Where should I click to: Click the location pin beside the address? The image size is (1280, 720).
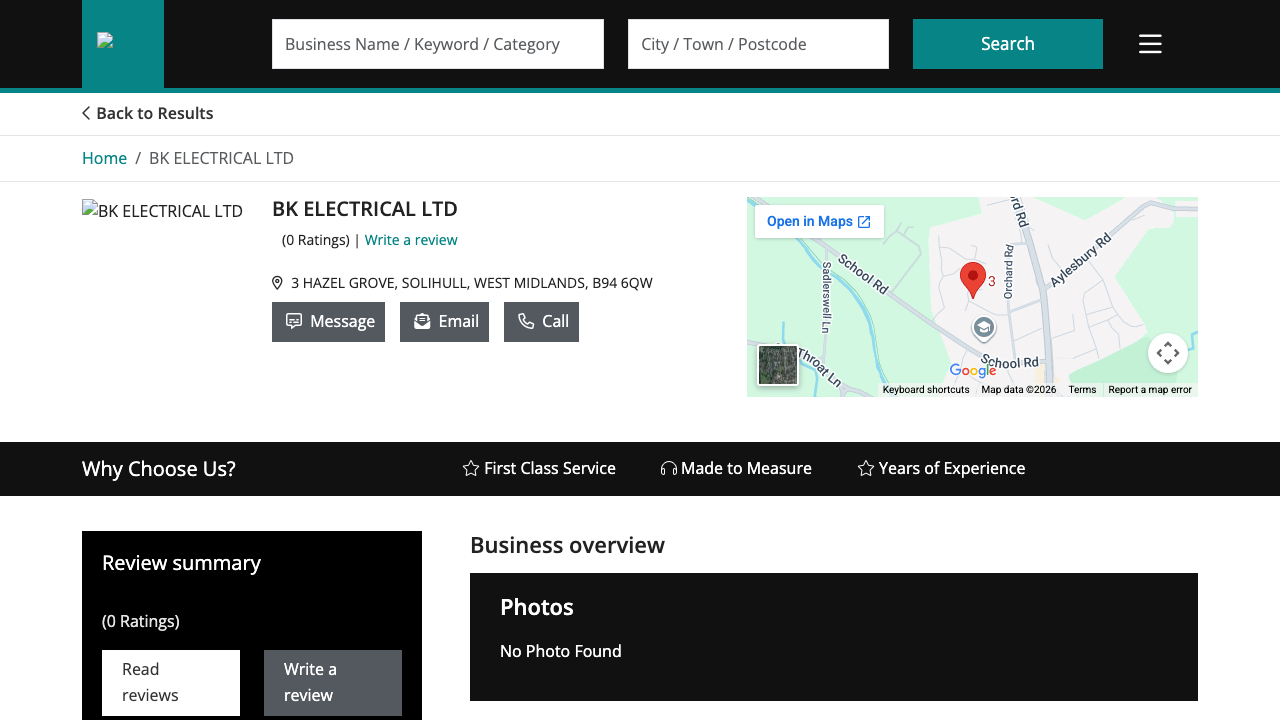click(276, 282)
